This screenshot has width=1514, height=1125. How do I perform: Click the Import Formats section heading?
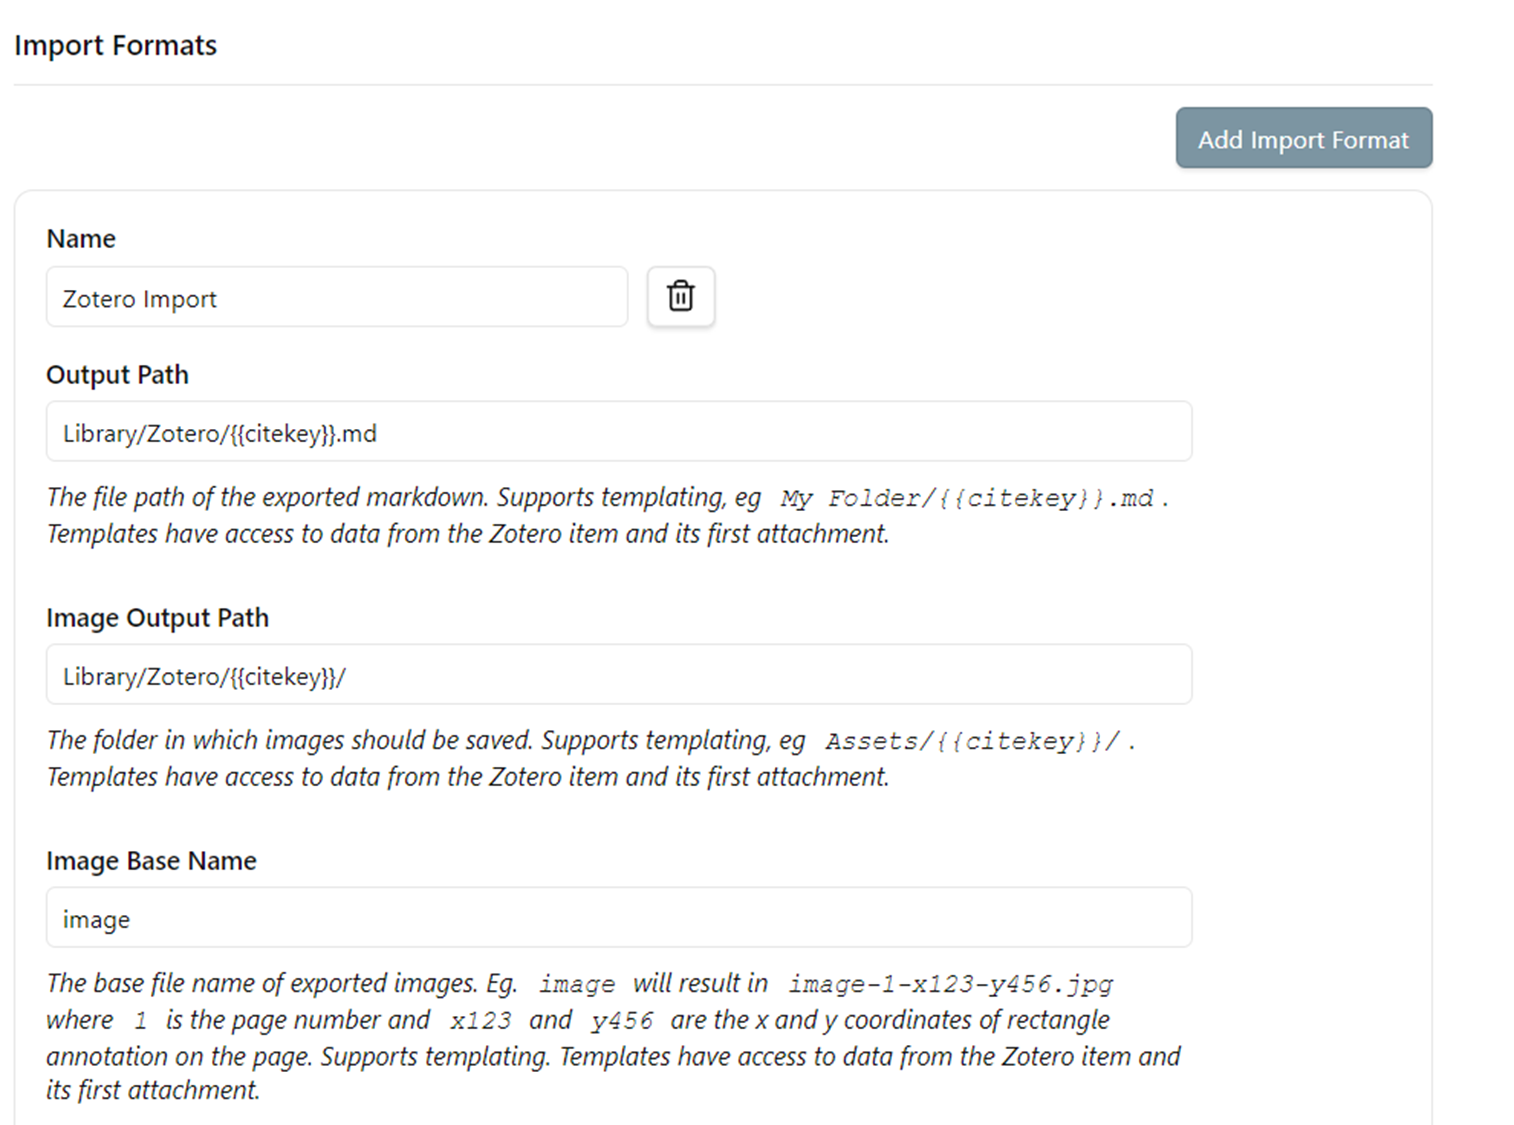pos(115,45)
